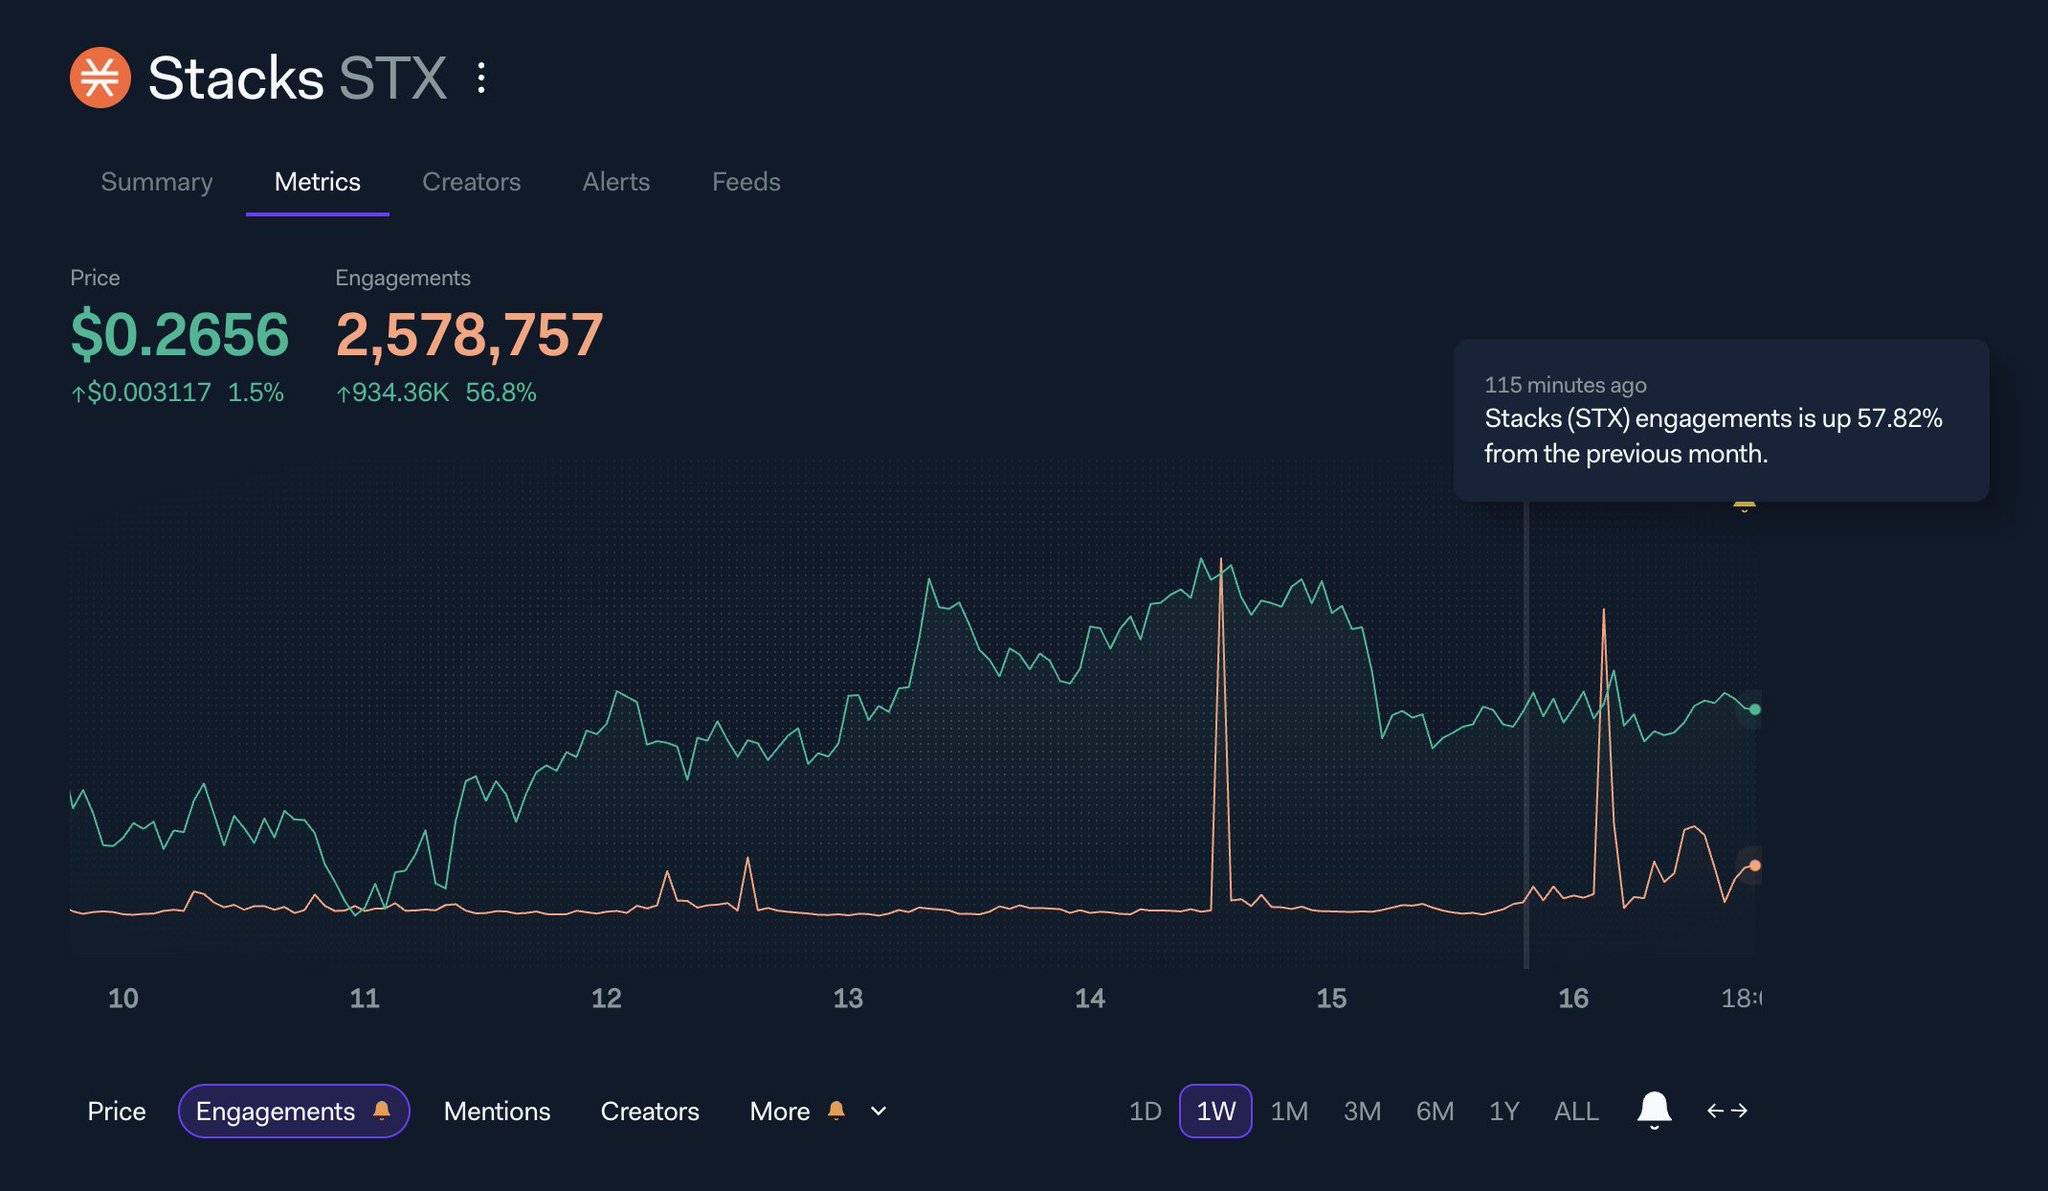Click the large white alert bell icon
Image resolution: width=2048 pixels, height=1191 pixels.
coord(1654,1110)
